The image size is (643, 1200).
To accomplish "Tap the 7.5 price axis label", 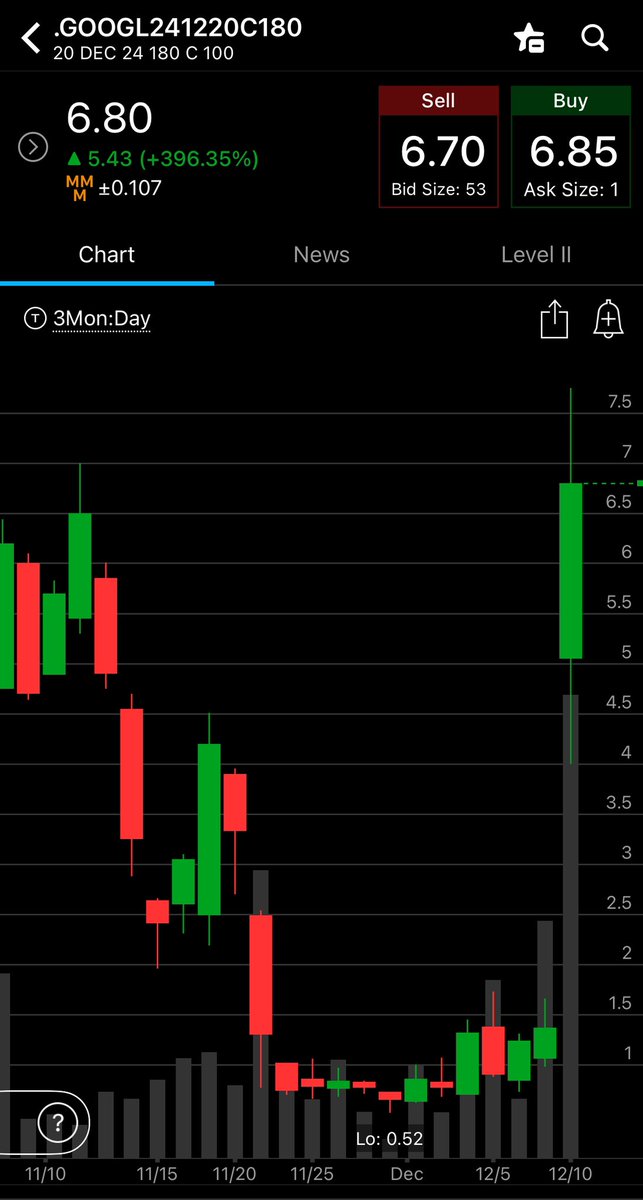I will tap(619, 402).
